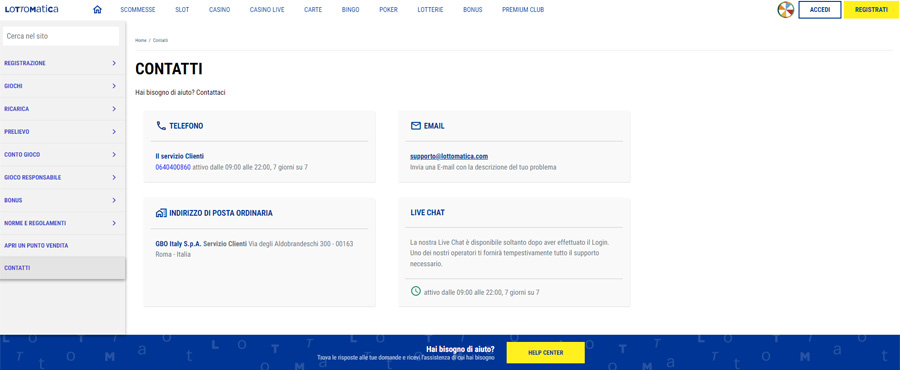Open the Lotterie menu
The image size is (900, 370).
[x=430, y=10]
